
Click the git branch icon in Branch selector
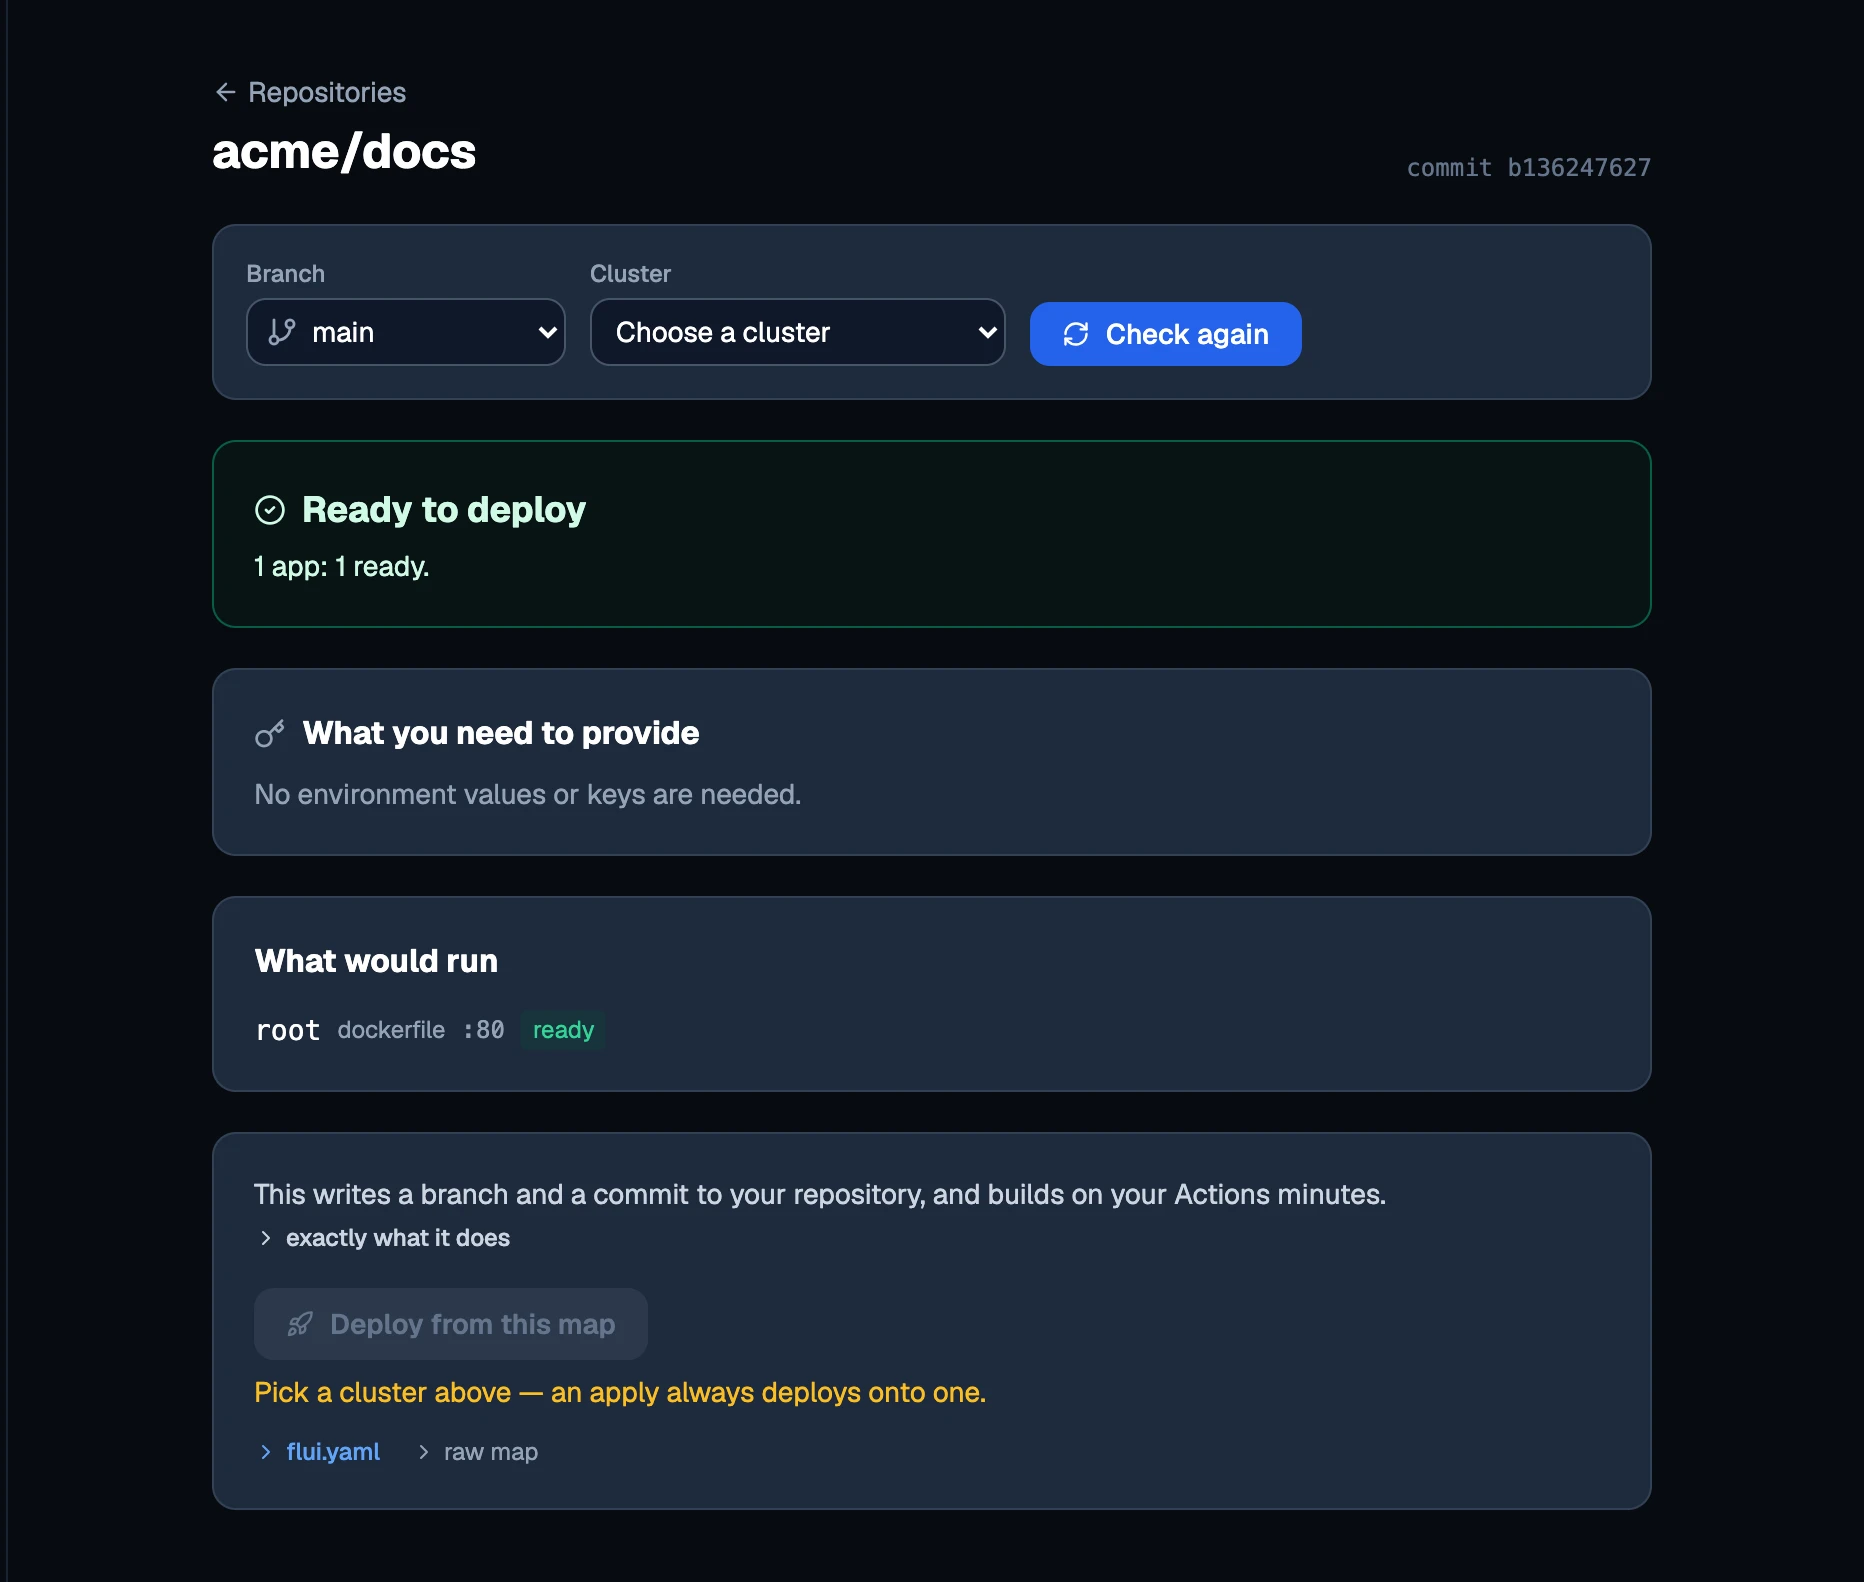click(x=282, y=332)
